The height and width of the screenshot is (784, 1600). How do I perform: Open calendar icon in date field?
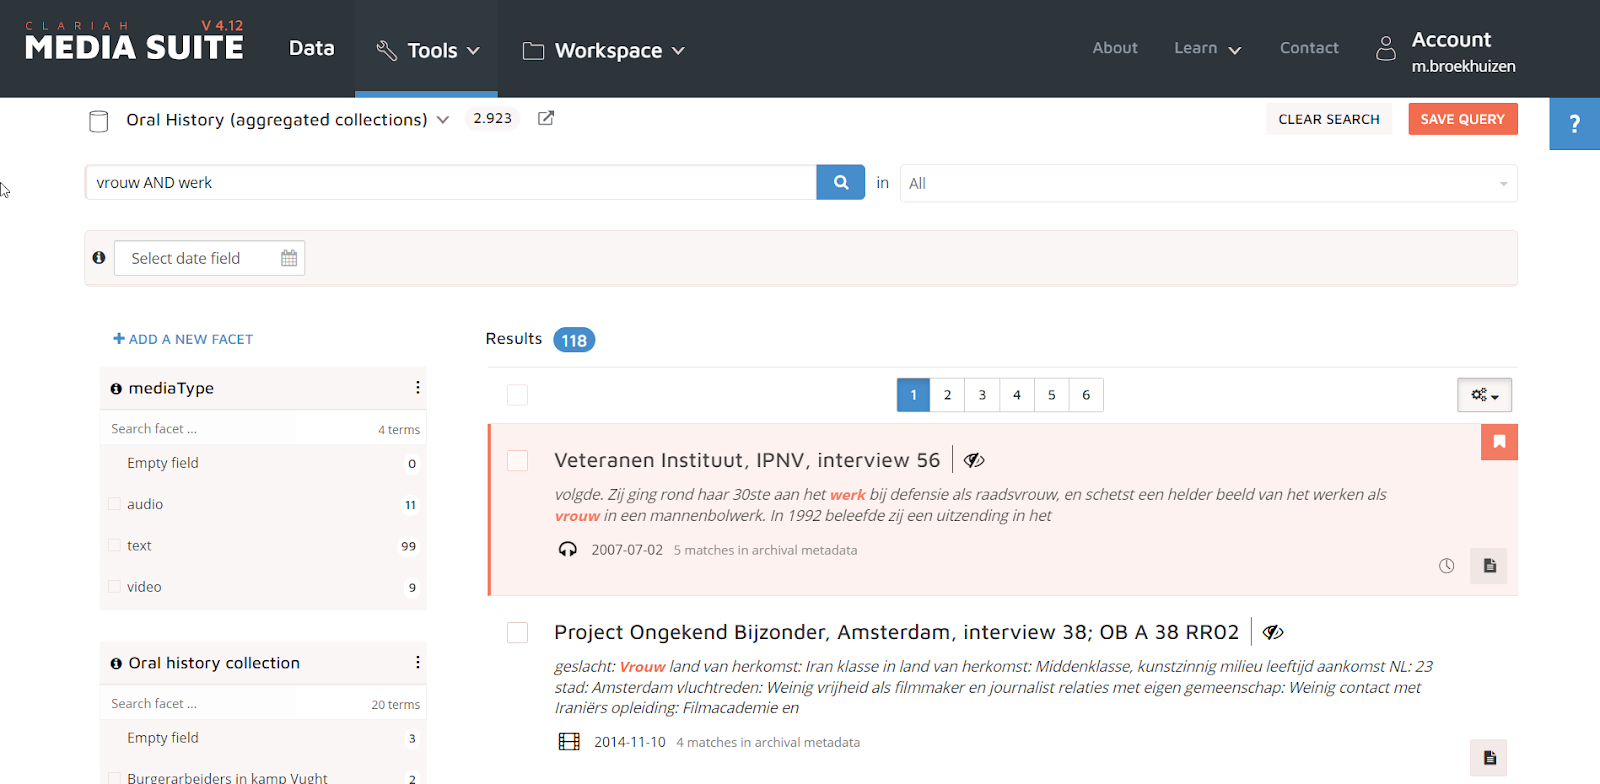click(289, 258)
